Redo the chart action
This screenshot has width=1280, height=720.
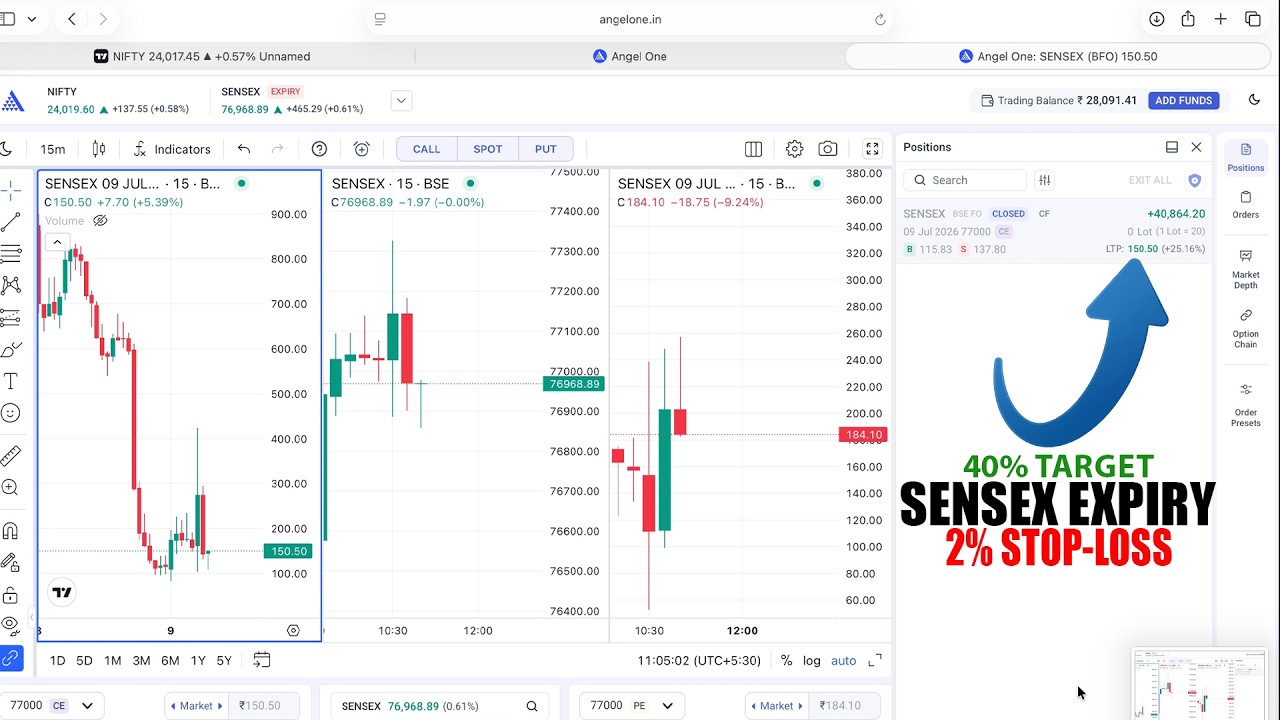[278, 149]
